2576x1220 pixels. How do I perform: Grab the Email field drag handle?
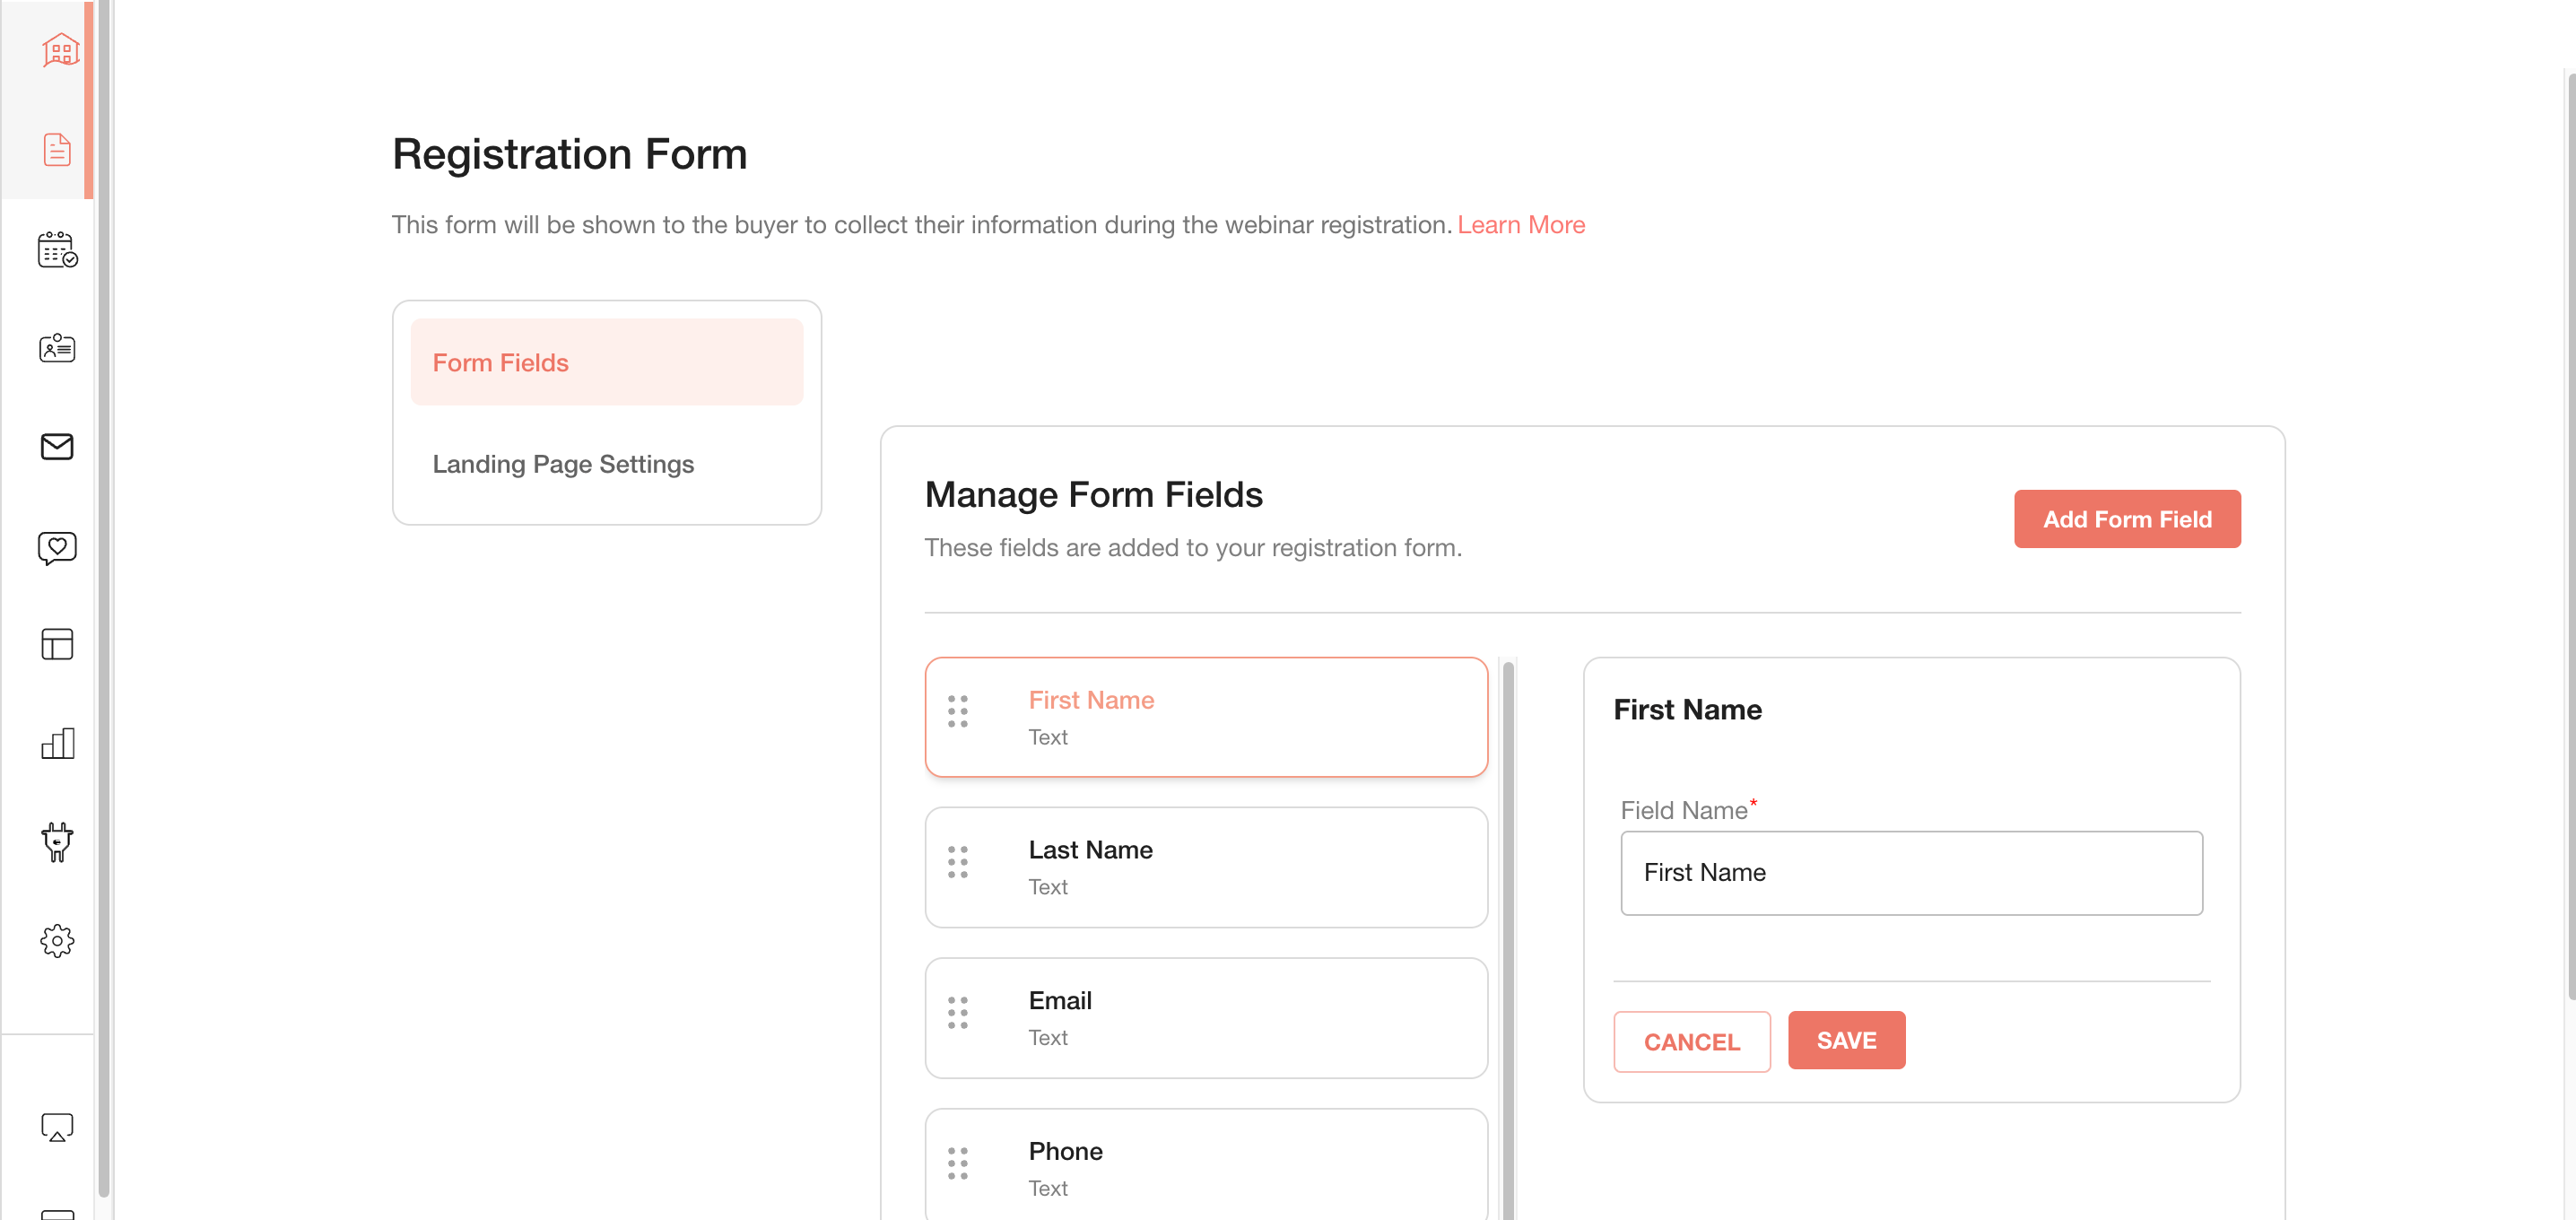pyautogui.click(x=957, y=1012)
